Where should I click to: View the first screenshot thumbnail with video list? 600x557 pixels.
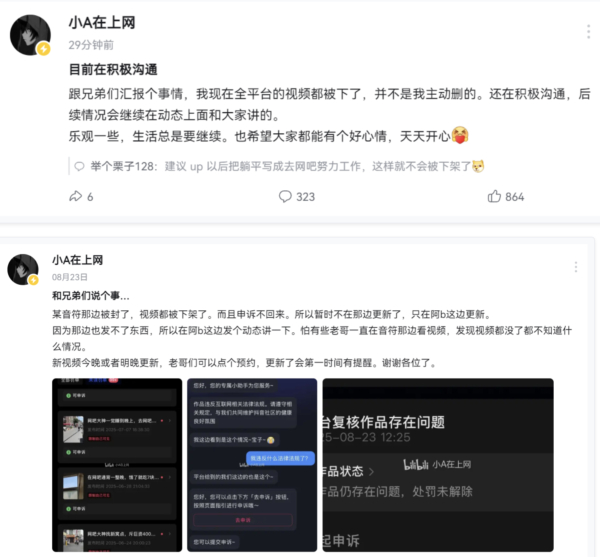(x=117, y=465)
